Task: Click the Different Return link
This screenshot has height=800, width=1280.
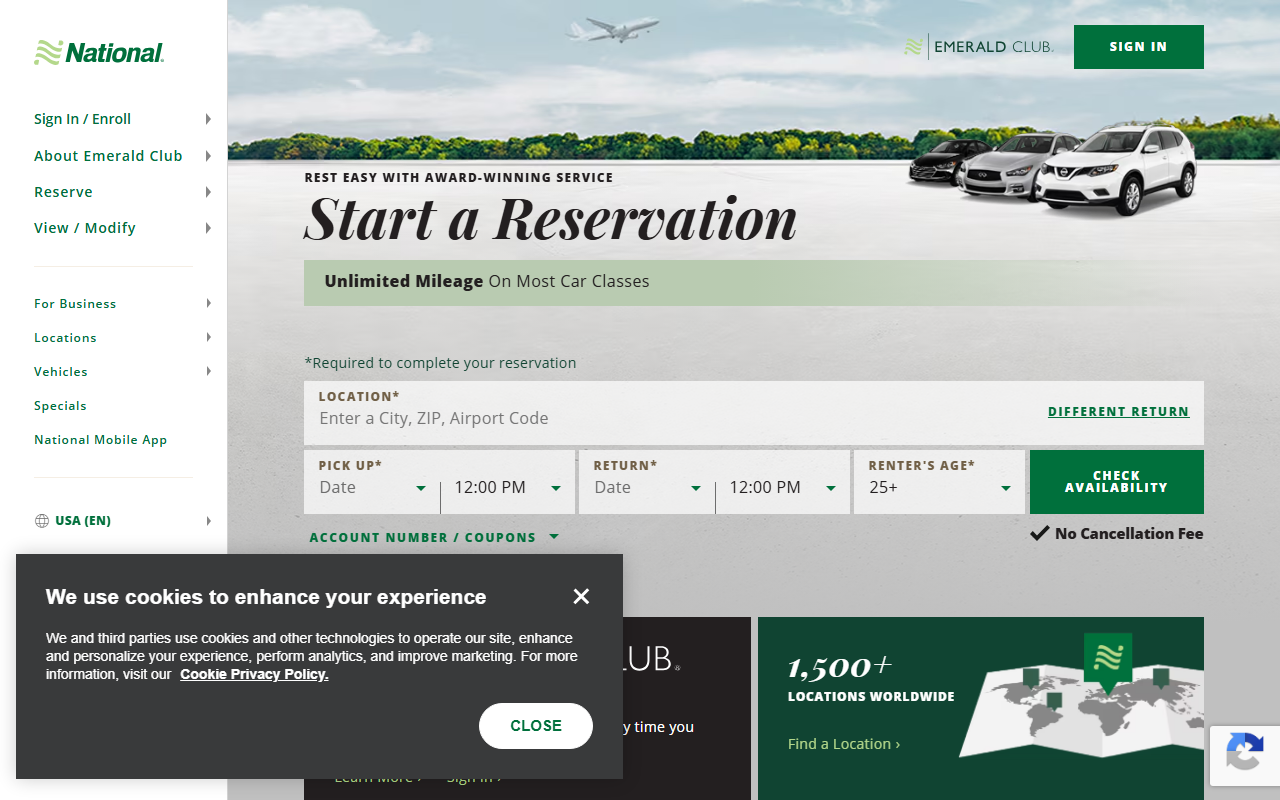Action: (x=1118, y=412)
